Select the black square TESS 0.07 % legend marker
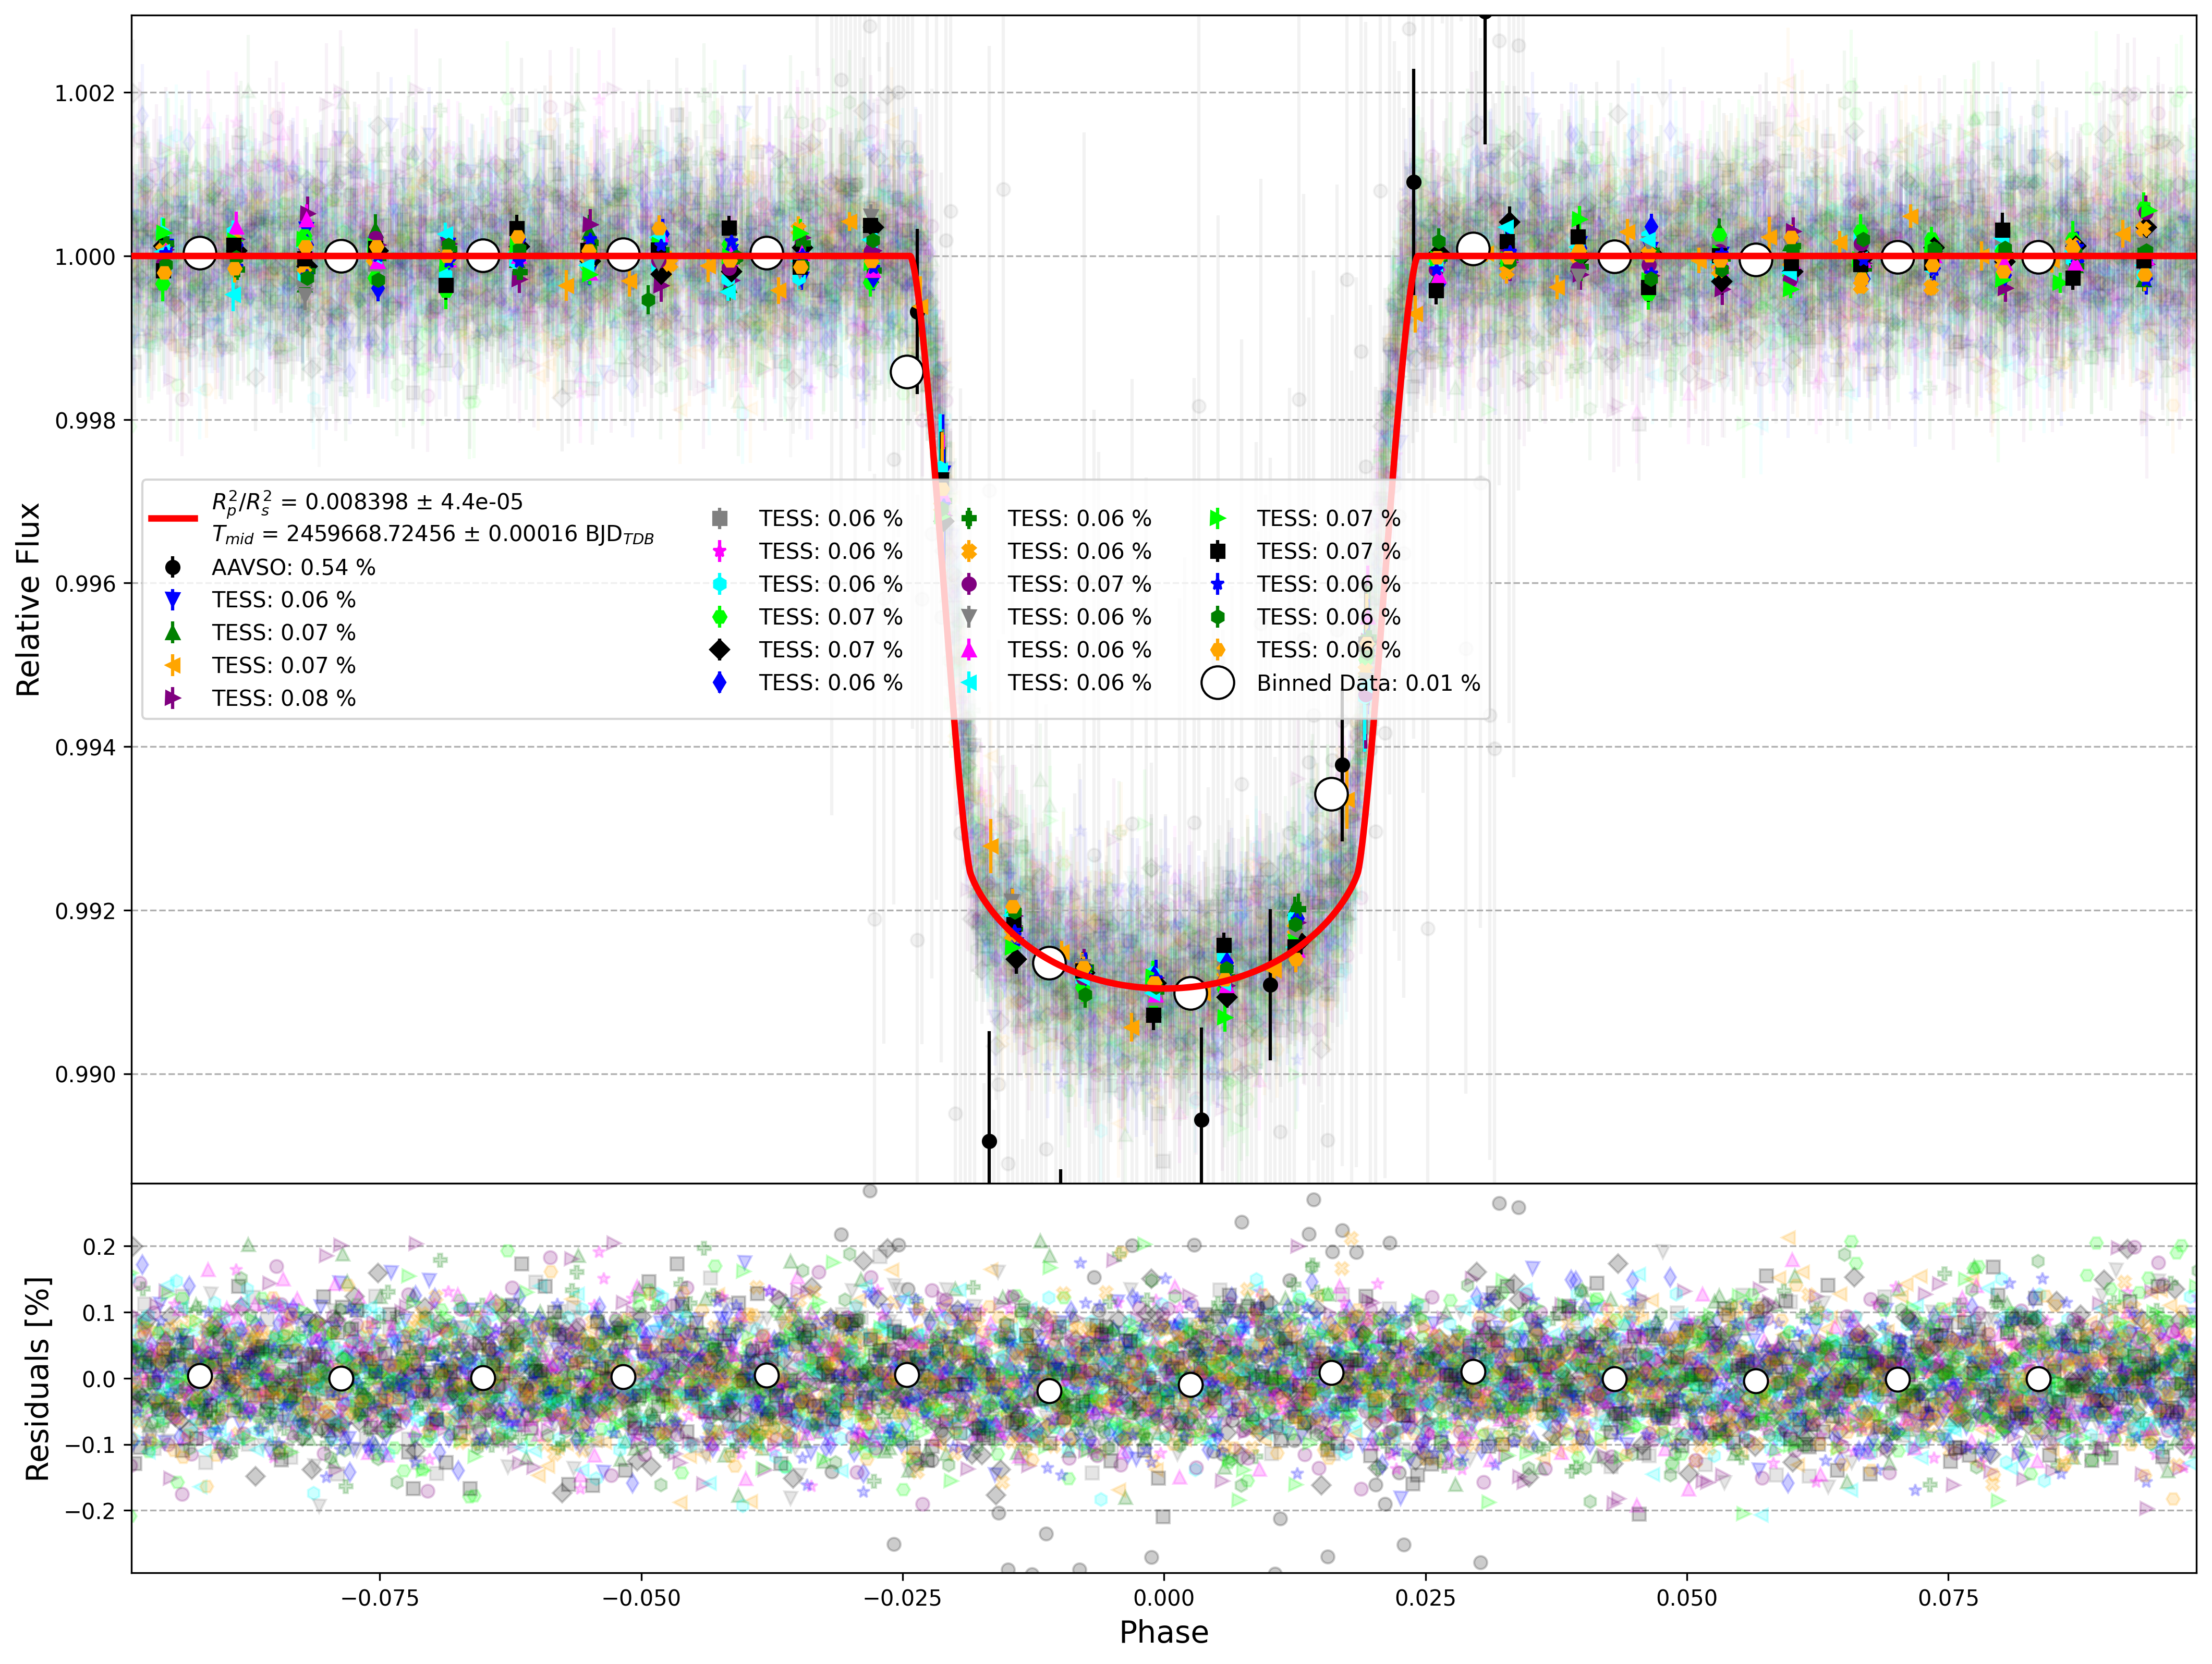Image resolution: width=2212 pixels, height=1664 pixels. [1217, 551]
